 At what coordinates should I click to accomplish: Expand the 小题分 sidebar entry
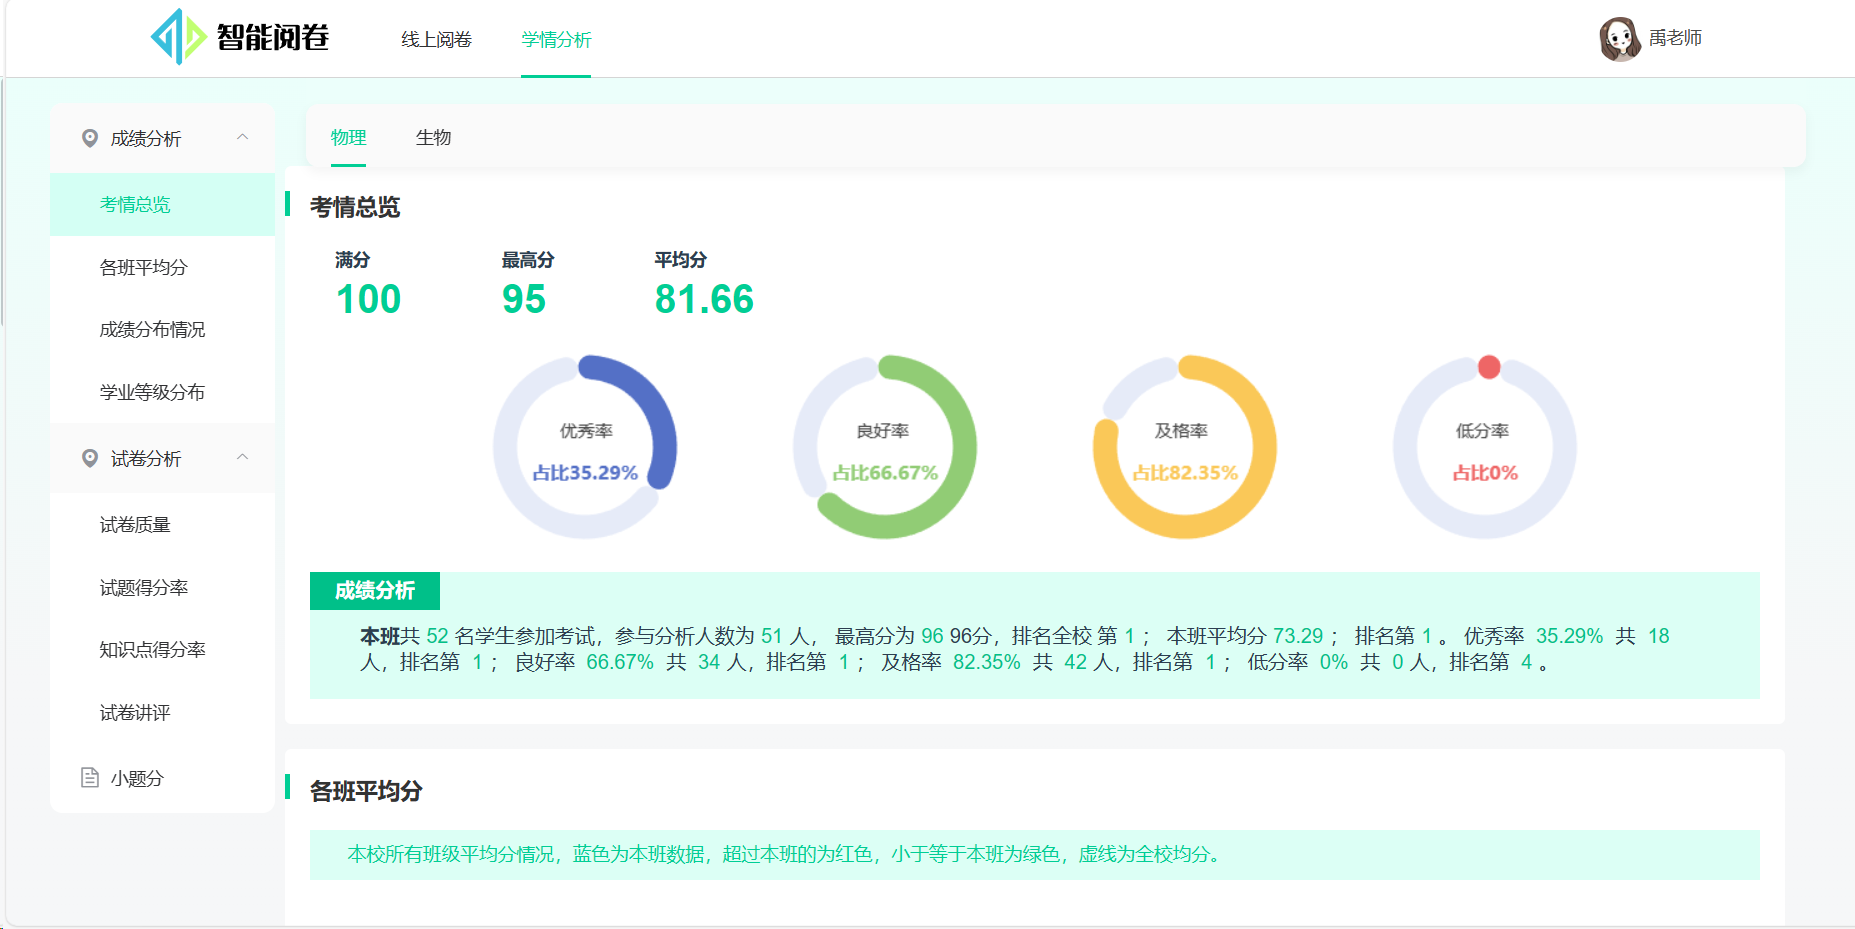[x=136, y=778]
